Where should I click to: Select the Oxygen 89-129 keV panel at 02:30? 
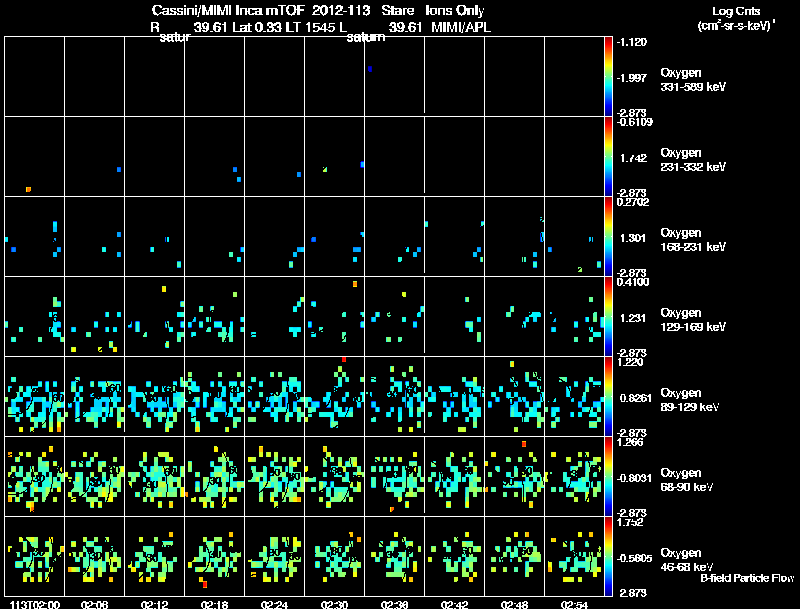(335, 397)
